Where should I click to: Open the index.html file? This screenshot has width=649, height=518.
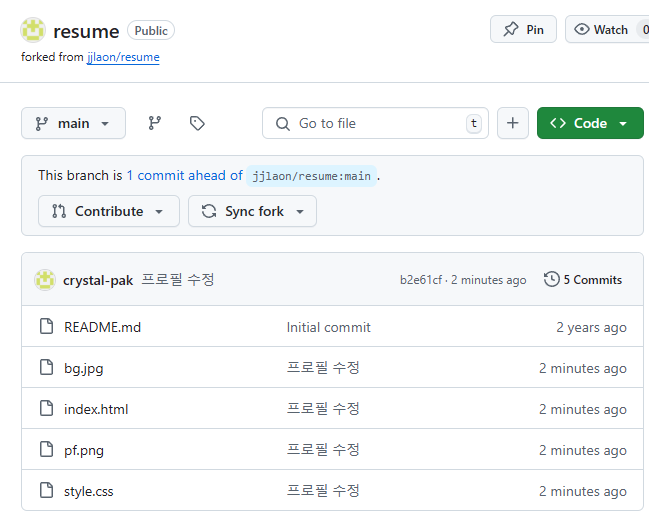point(96,409)
